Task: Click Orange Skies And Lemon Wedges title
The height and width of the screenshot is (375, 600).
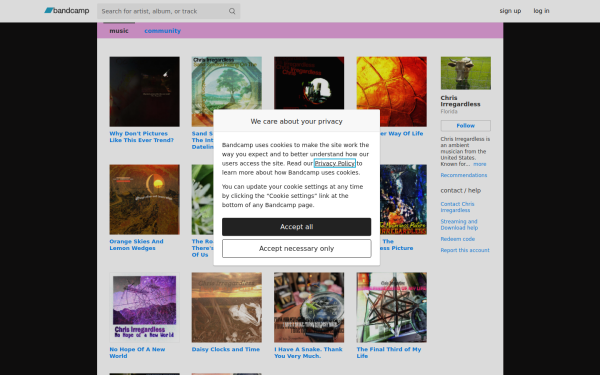Action: click(136, 245)
